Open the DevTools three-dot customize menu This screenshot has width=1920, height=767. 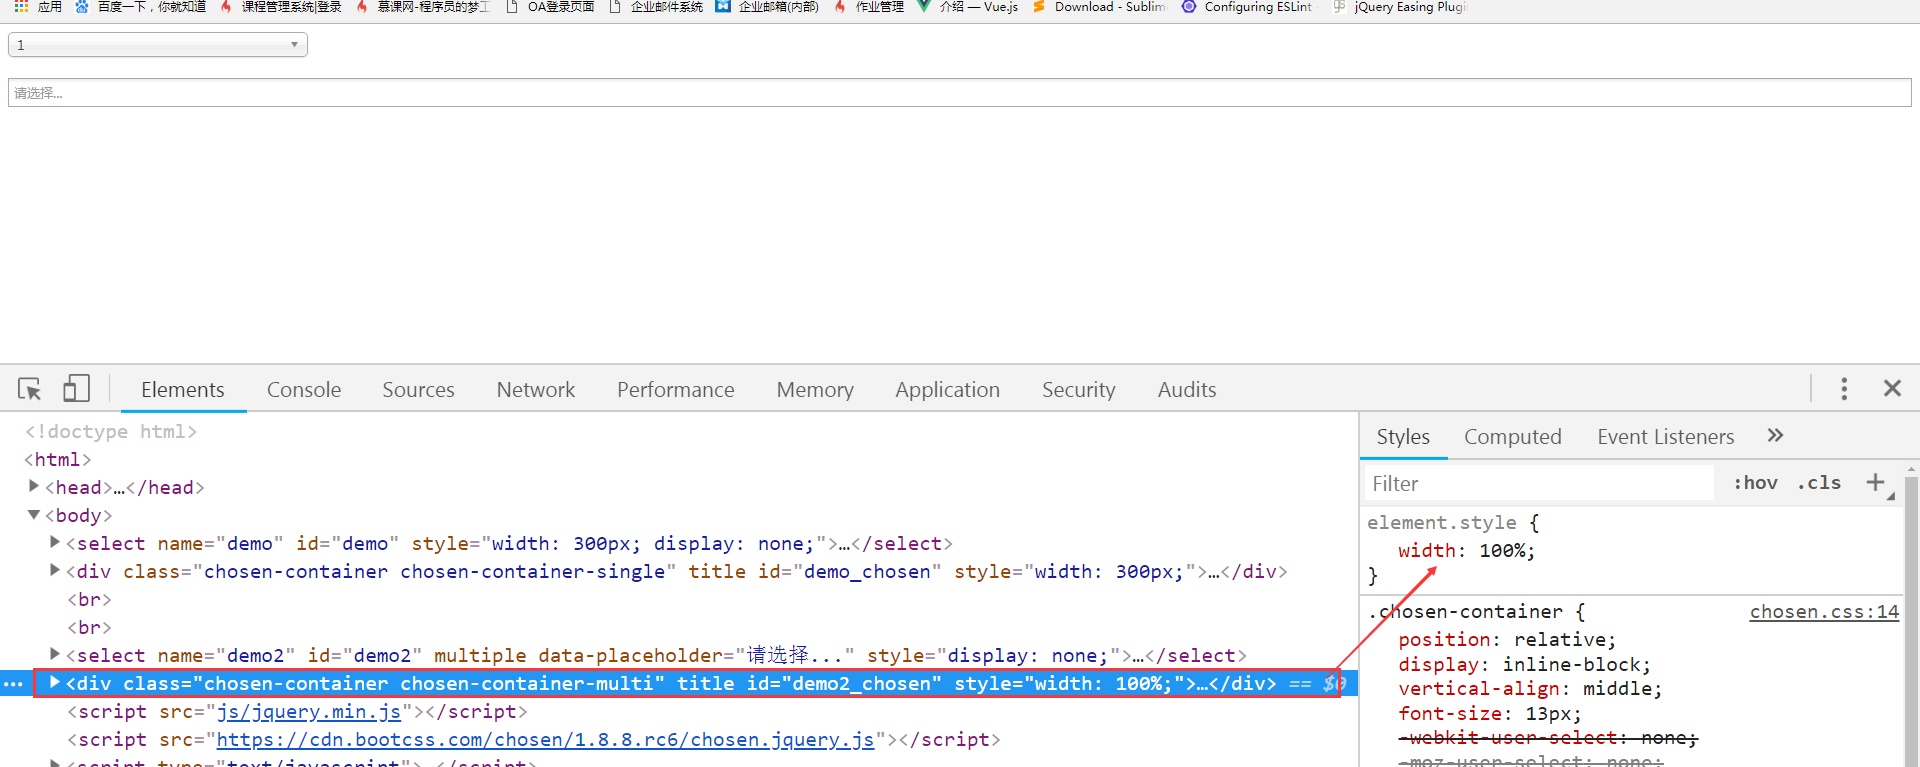point(1844,389)
